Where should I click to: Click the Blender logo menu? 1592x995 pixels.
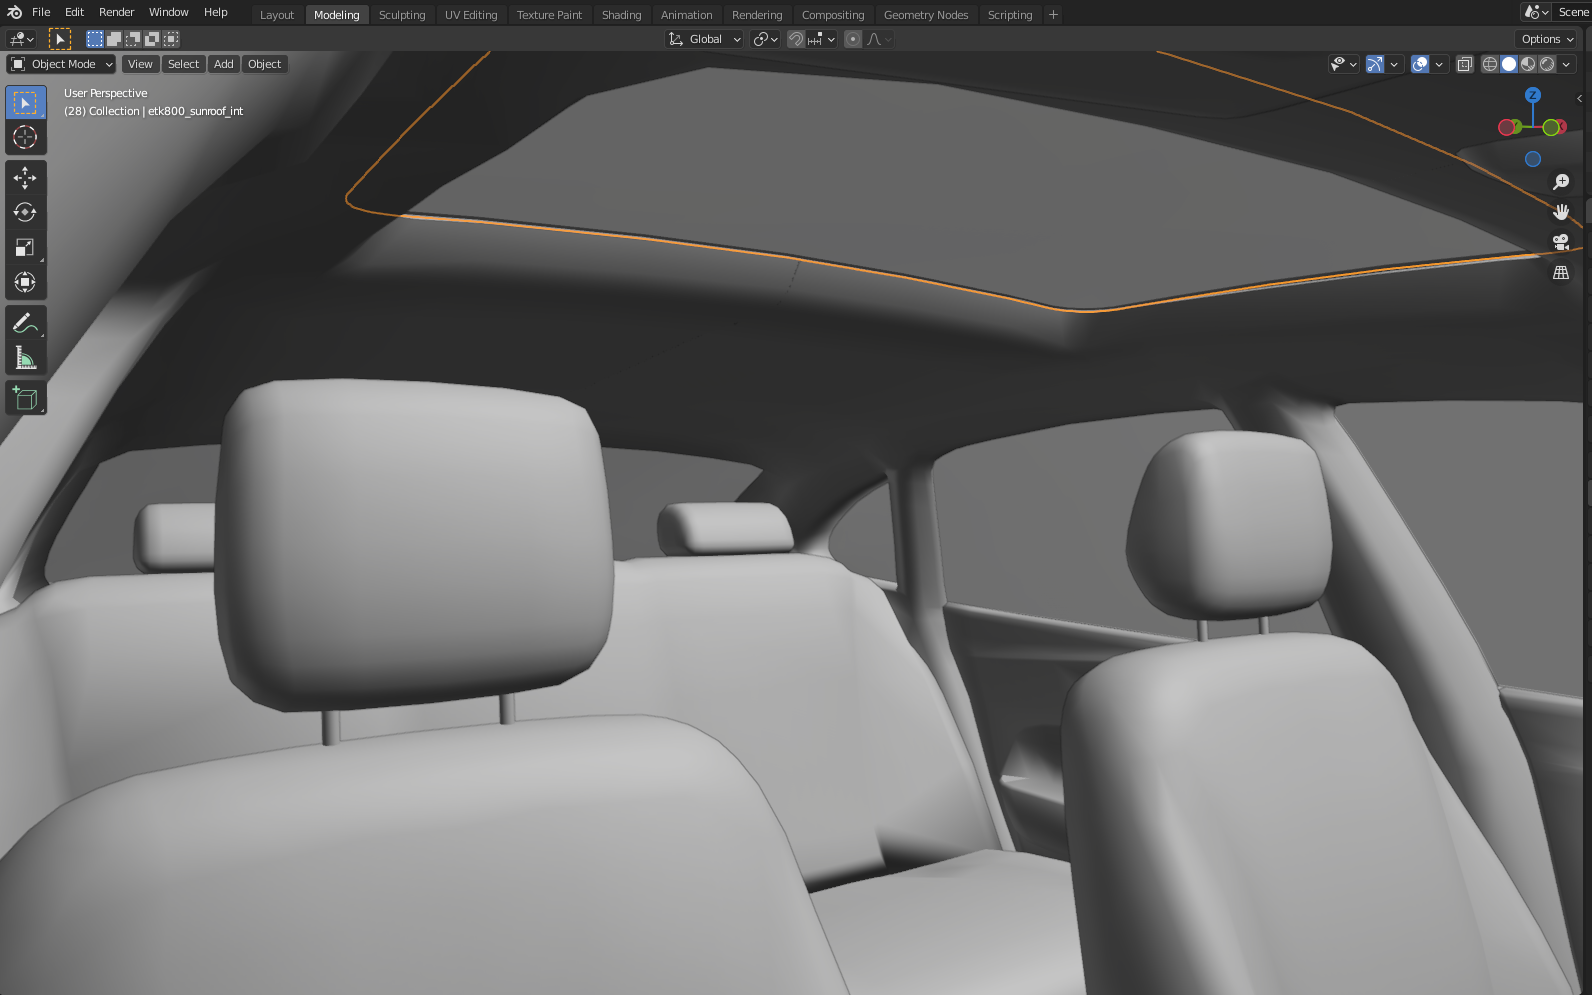[14, 12]
